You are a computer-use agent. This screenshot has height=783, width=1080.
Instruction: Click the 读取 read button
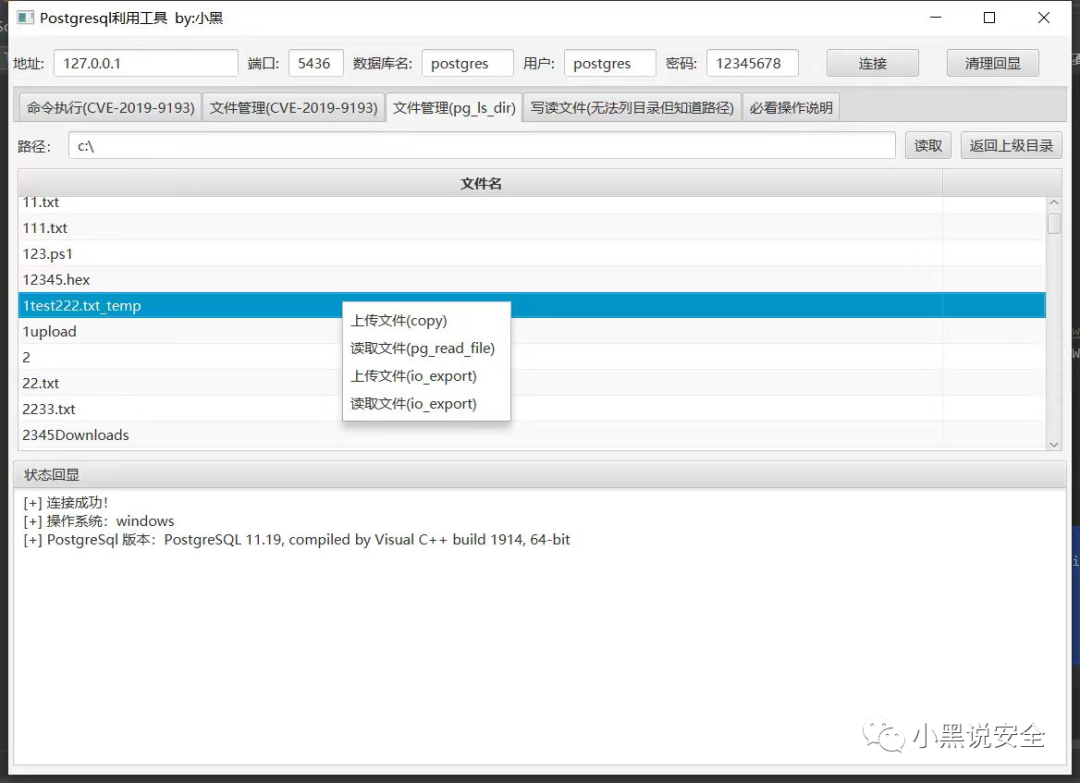pos(928,145)
